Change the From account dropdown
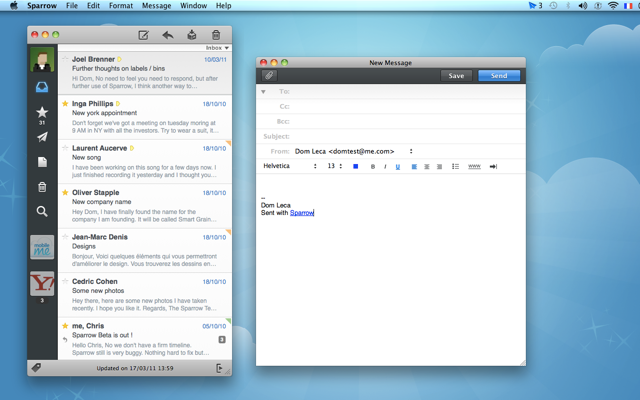Image resolution: width=640 pixels, height=400 pixels. coord(353,151)
